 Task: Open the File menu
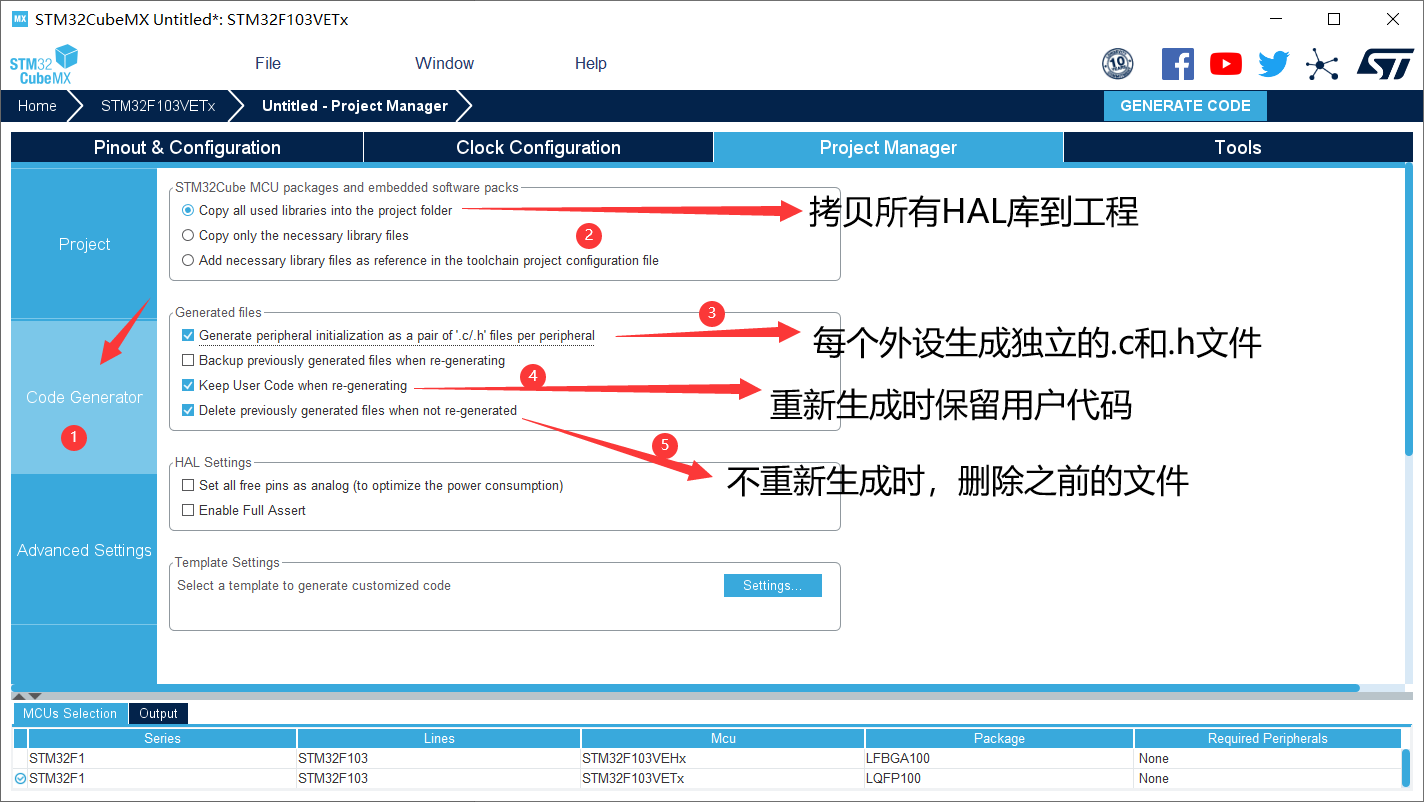click(268, 63)
